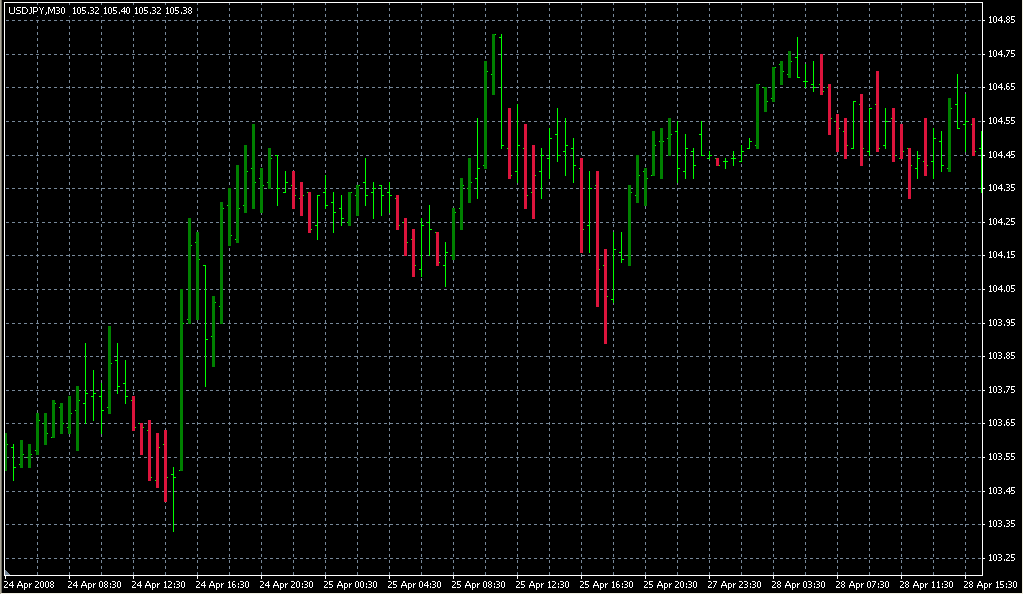
Task: Click the 28 Apr 15:30 time label
Action: pyautogui.click(x=990, y=585)
